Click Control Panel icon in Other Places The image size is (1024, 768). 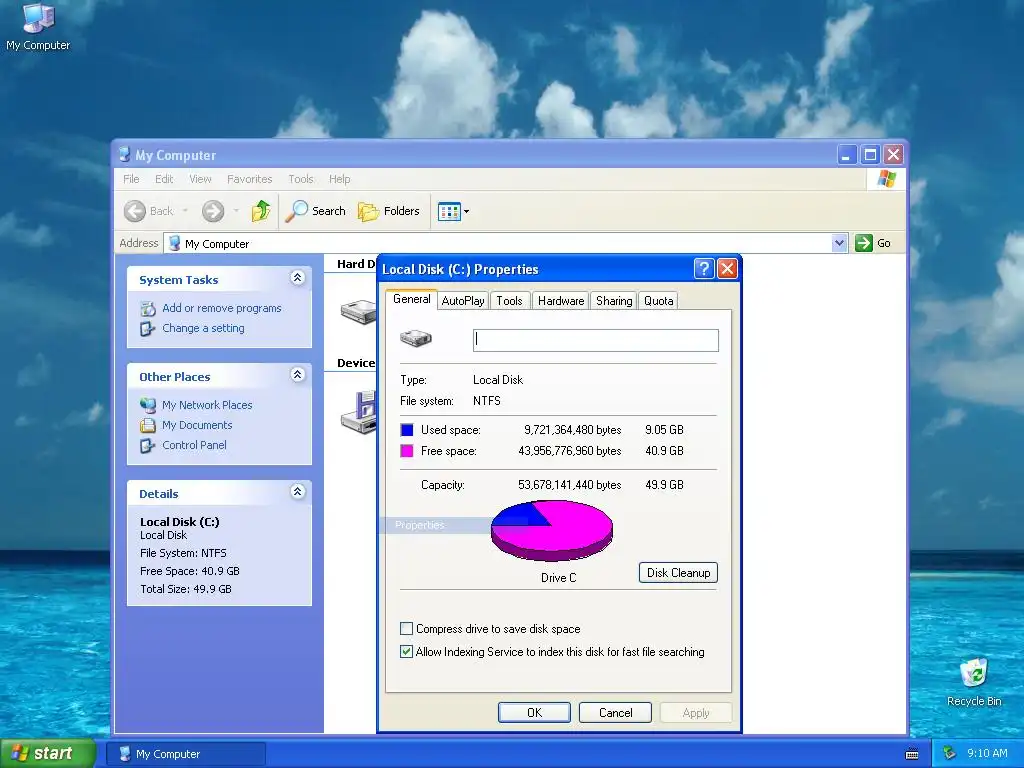pyautogui.click(x=148, y=445)
